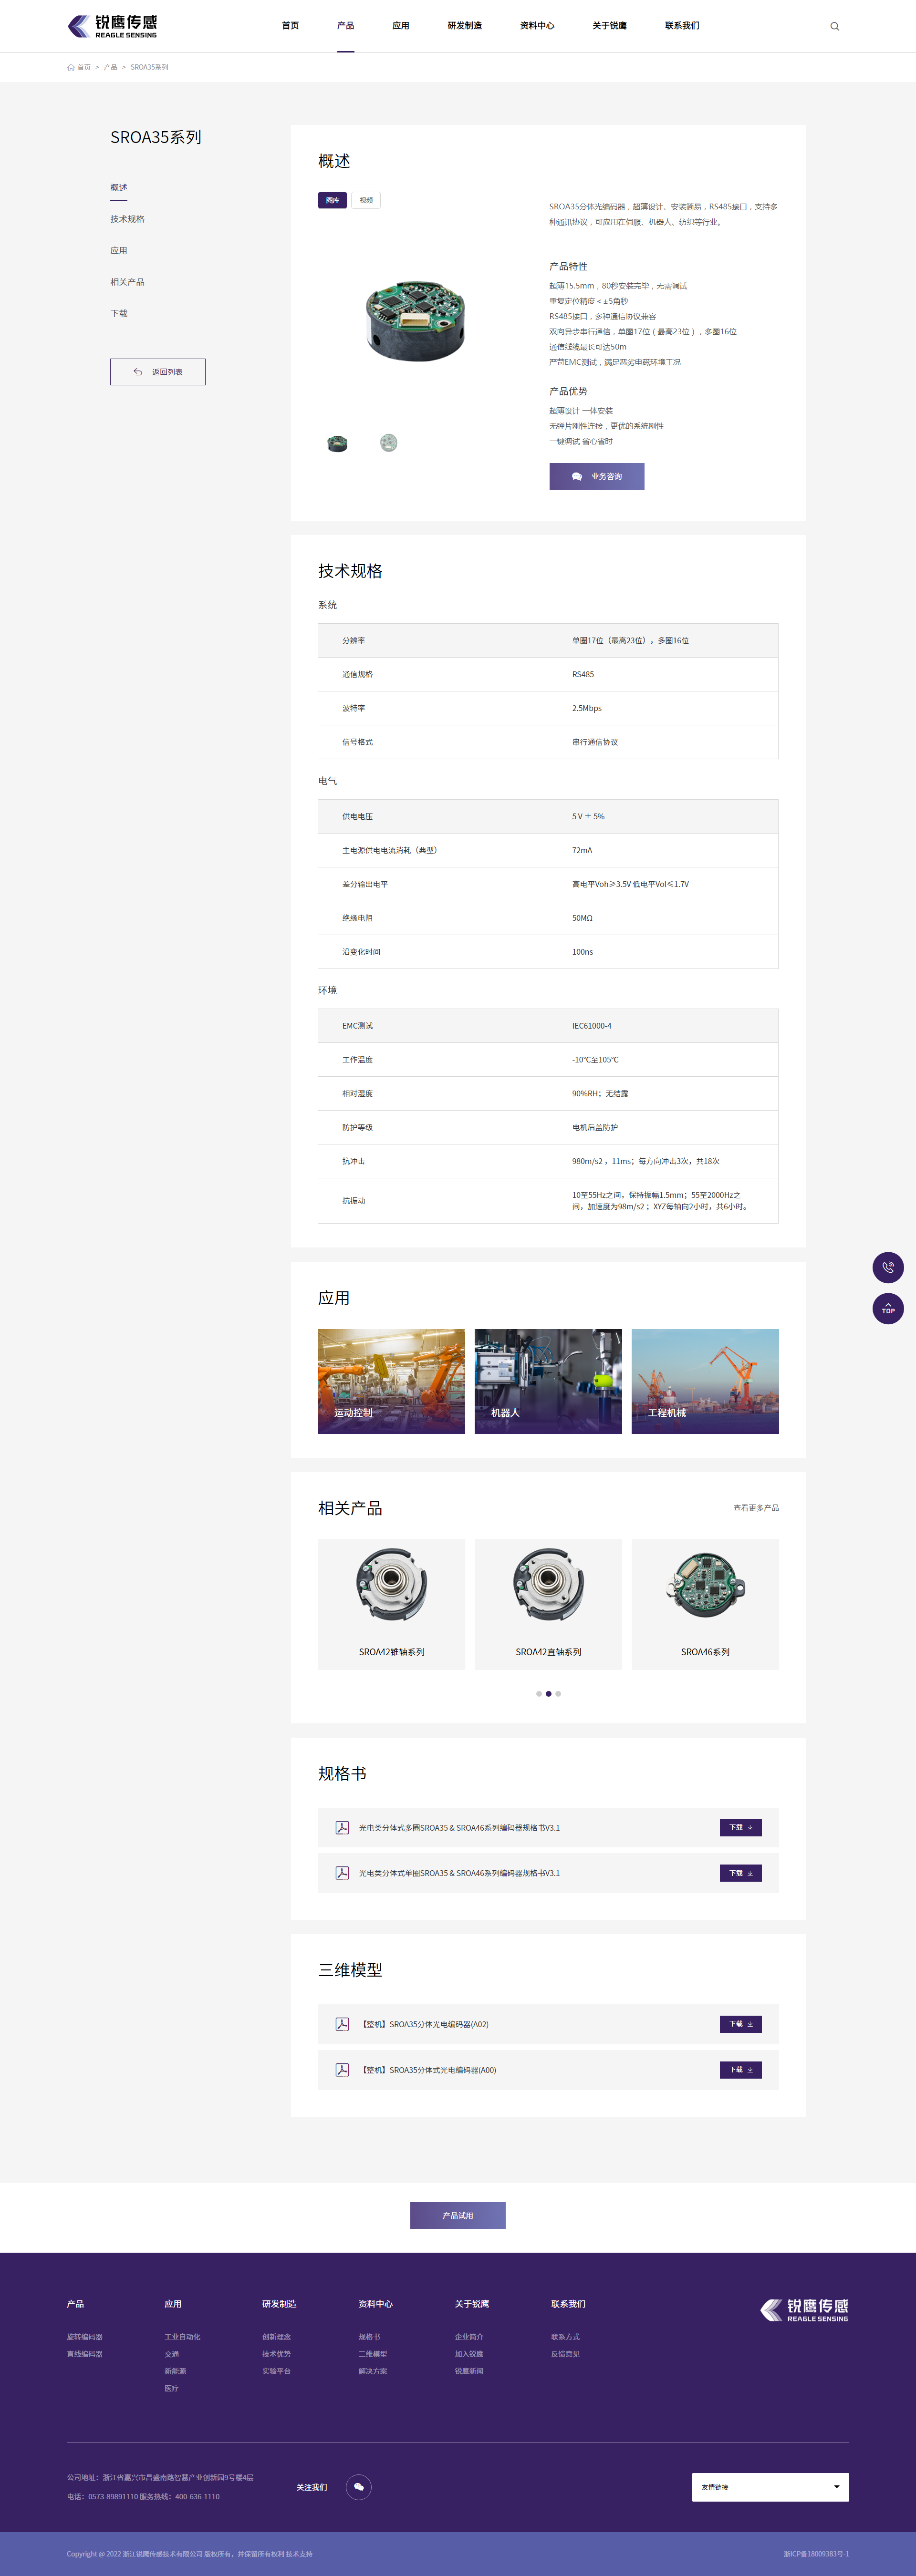This screenshot has height=2576, width=916.
Task: Open the search magnifier icon
Action: [x=835, y=26]
